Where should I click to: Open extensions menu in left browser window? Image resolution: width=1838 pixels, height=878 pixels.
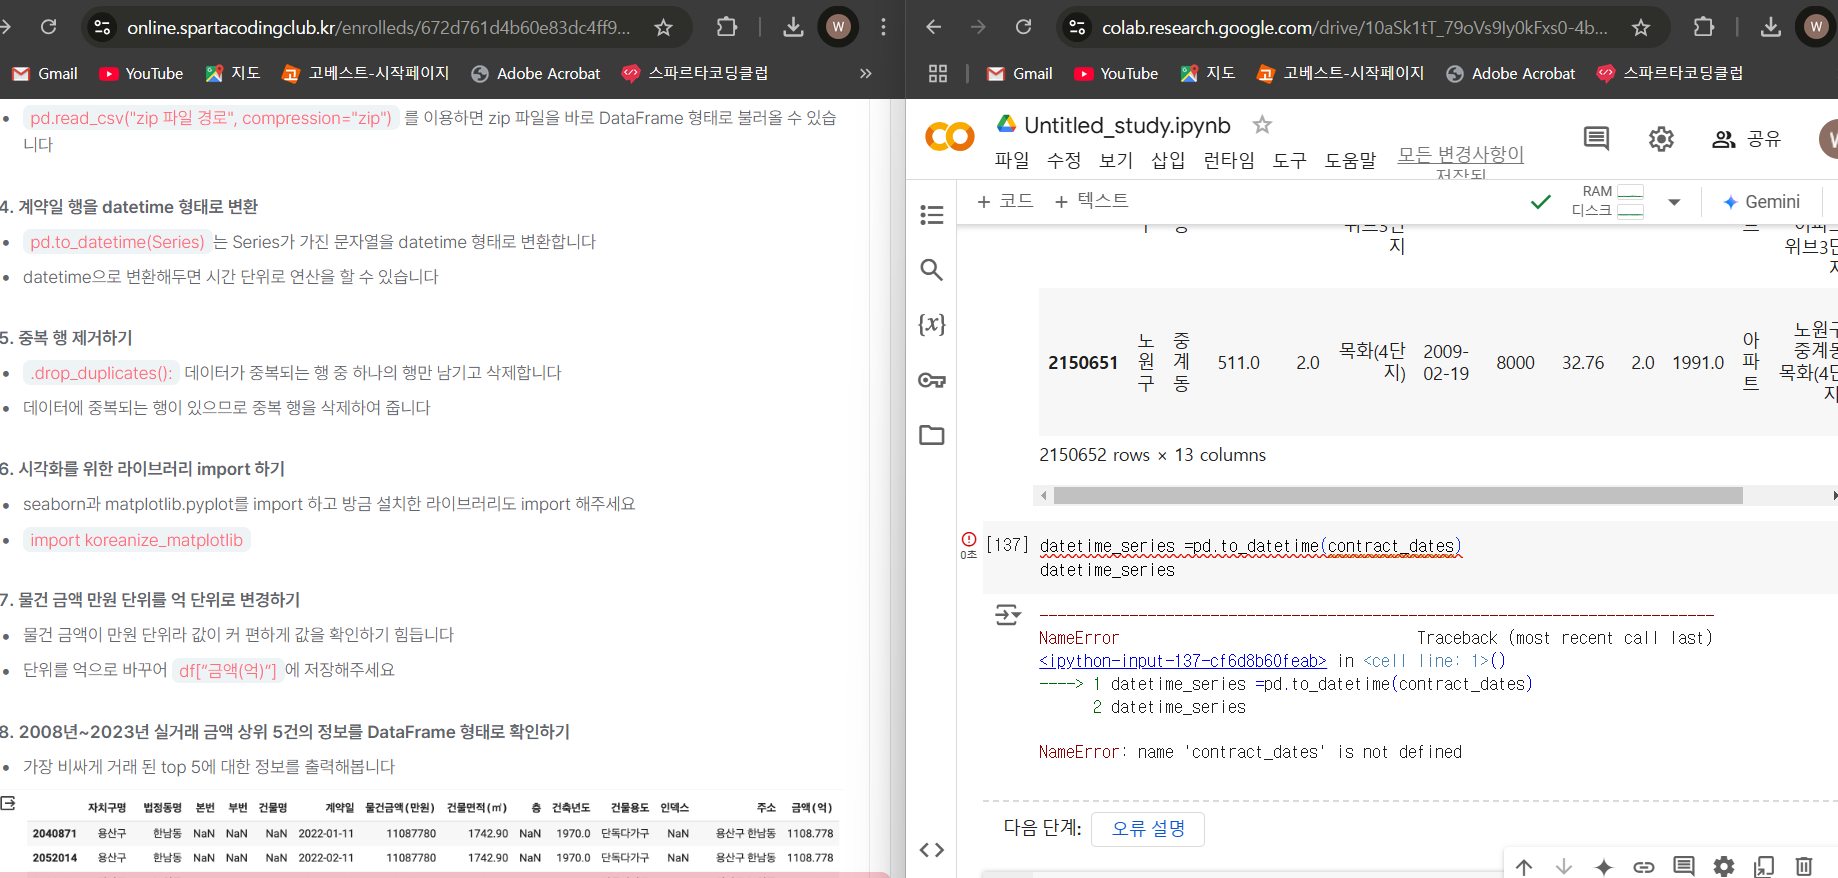click(x=727, y=27)
